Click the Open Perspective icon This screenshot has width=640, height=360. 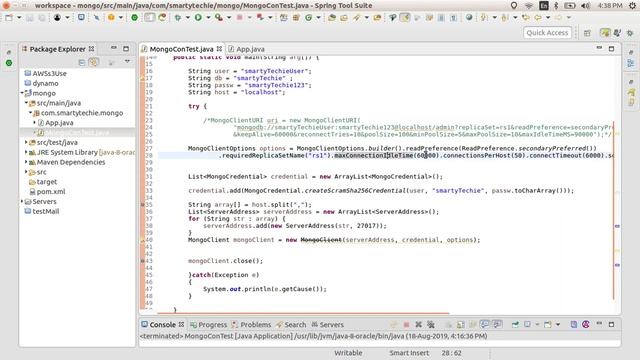point(587,33)
